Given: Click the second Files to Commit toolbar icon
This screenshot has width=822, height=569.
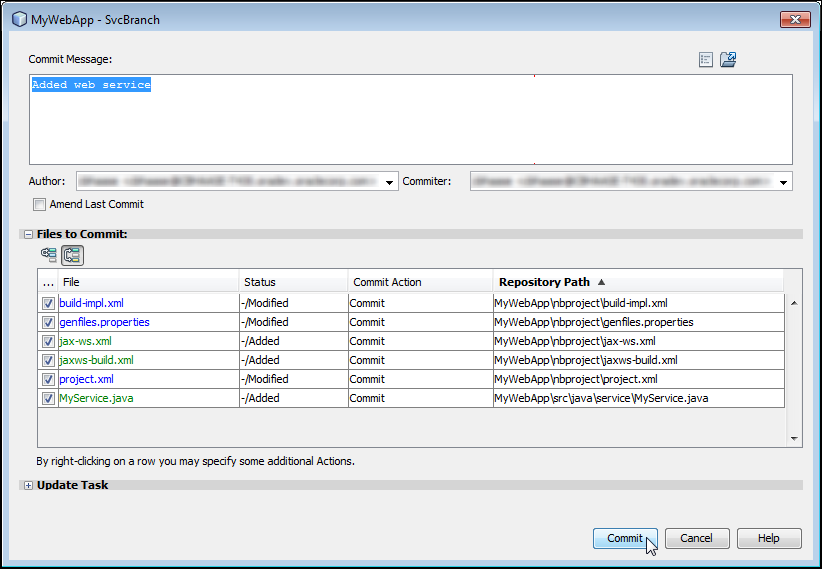Looking at the screenshot, I should point(72,255).
